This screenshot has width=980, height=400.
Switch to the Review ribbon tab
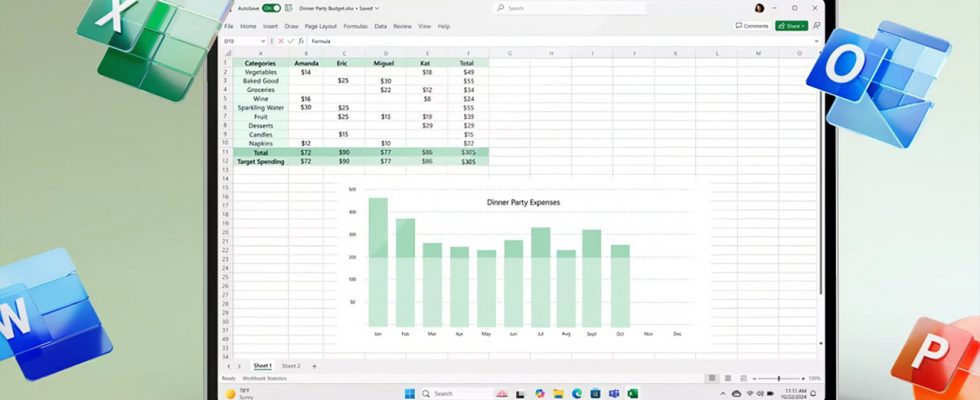(402, 26)
